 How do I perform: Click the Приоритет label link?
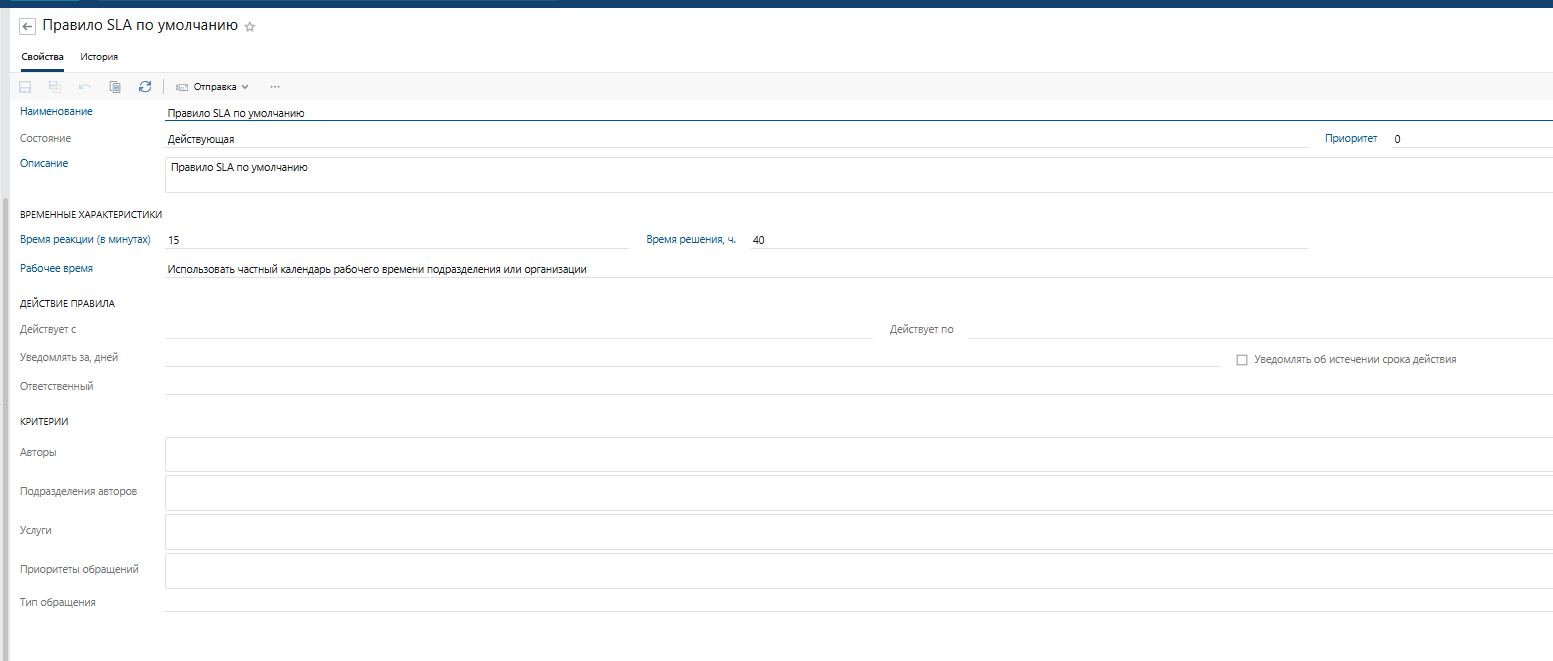(1351, 139)
